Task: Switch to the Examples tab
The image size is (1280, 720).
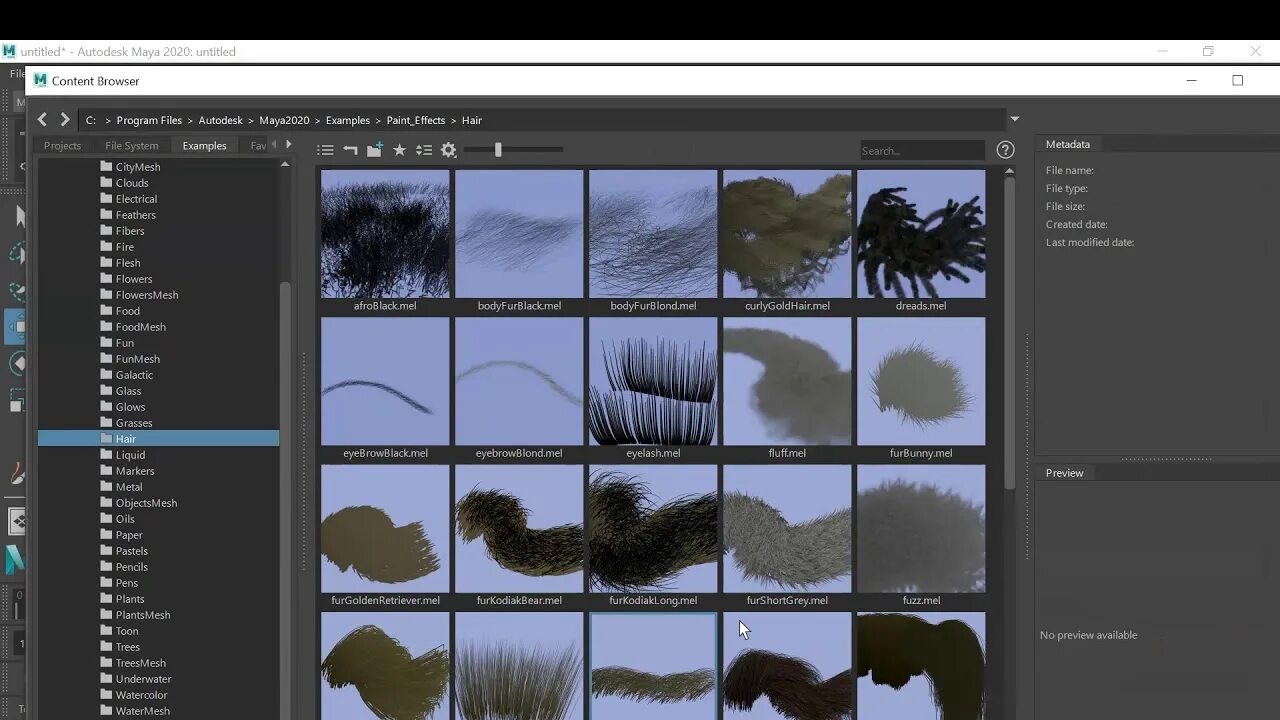Action: [204, 146]
